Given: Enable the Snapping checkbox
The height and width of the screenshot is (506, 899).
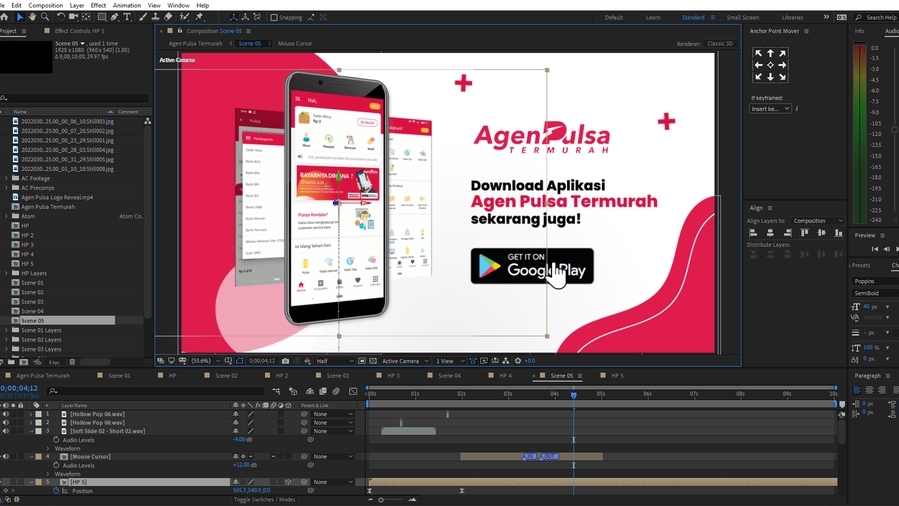Looking at the screenshot, I should [x=274, y=17].
